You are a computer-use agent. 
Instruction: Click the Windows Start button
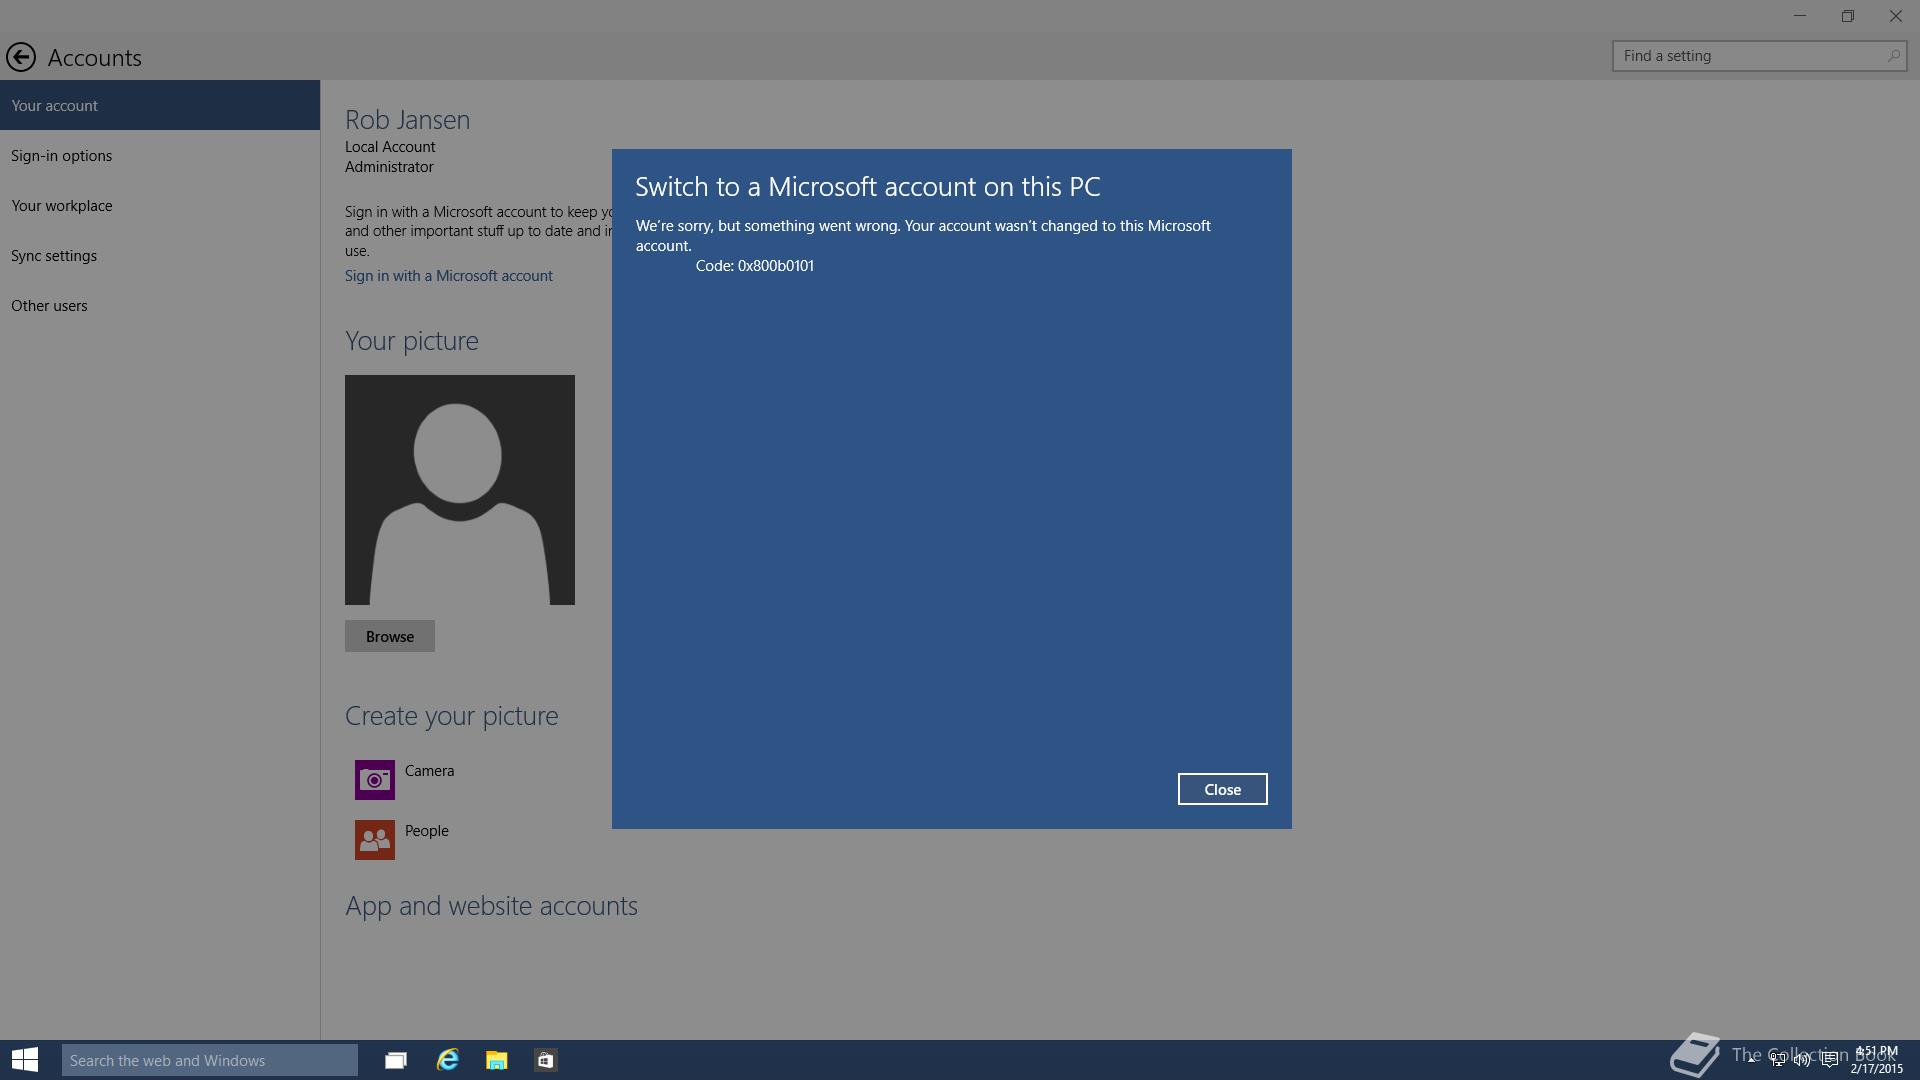[25, 1060]
